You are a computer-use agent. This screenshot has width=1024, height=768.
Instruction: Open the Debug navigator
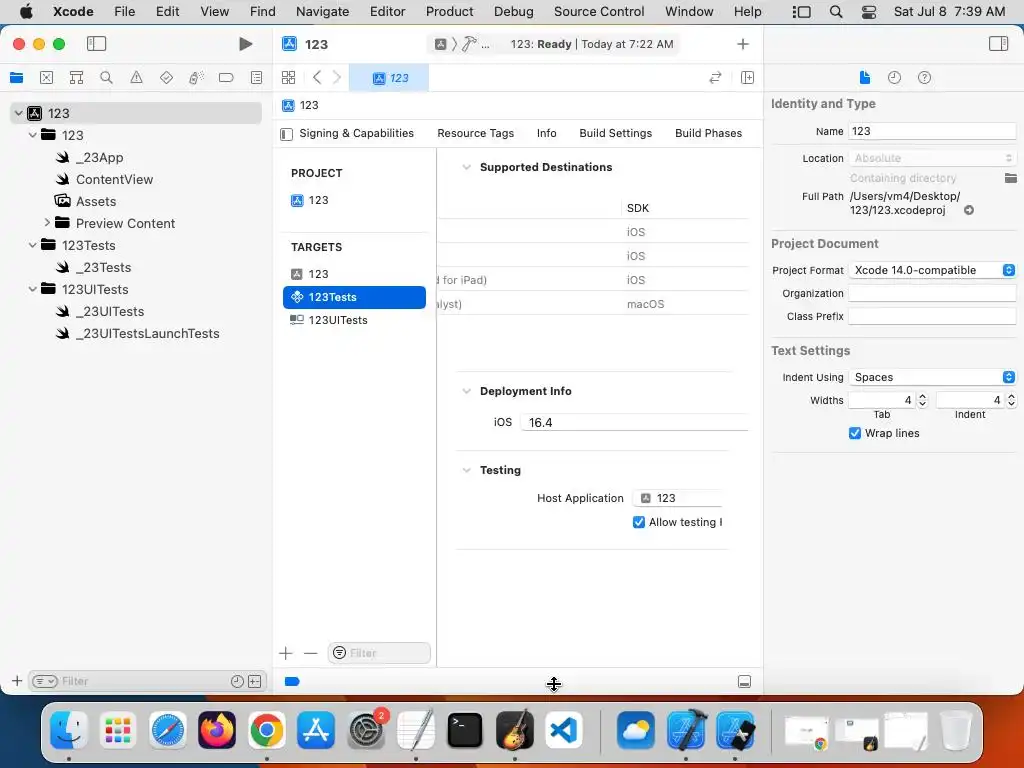pos(196,78)
